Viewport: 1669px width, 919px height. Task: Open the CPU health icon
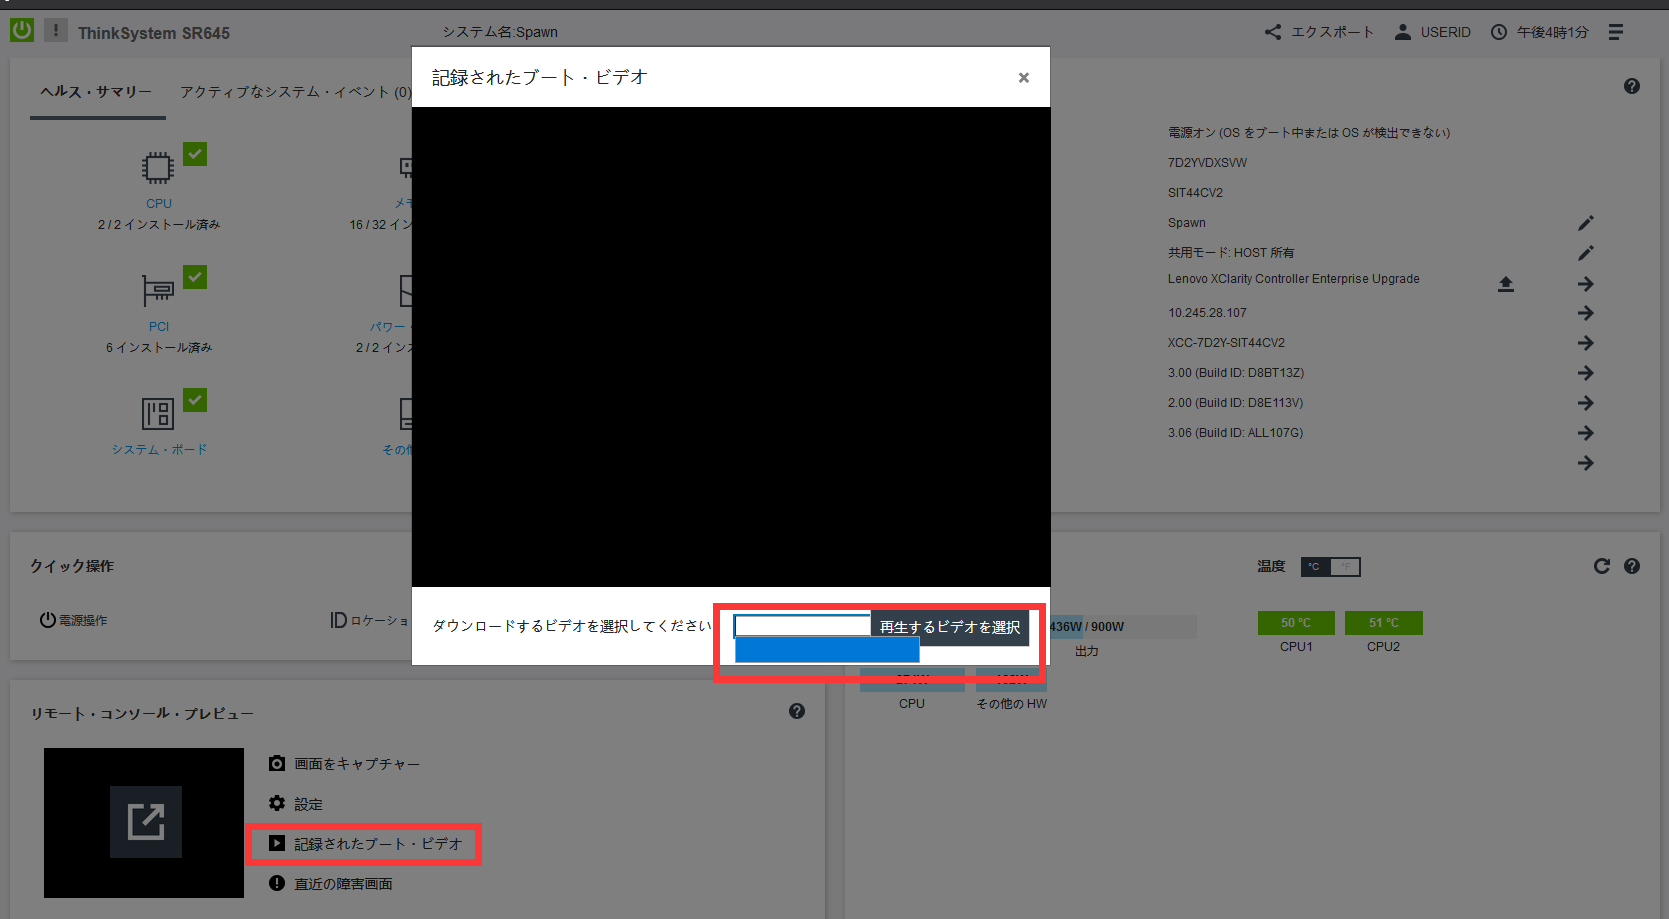[158, 168]
